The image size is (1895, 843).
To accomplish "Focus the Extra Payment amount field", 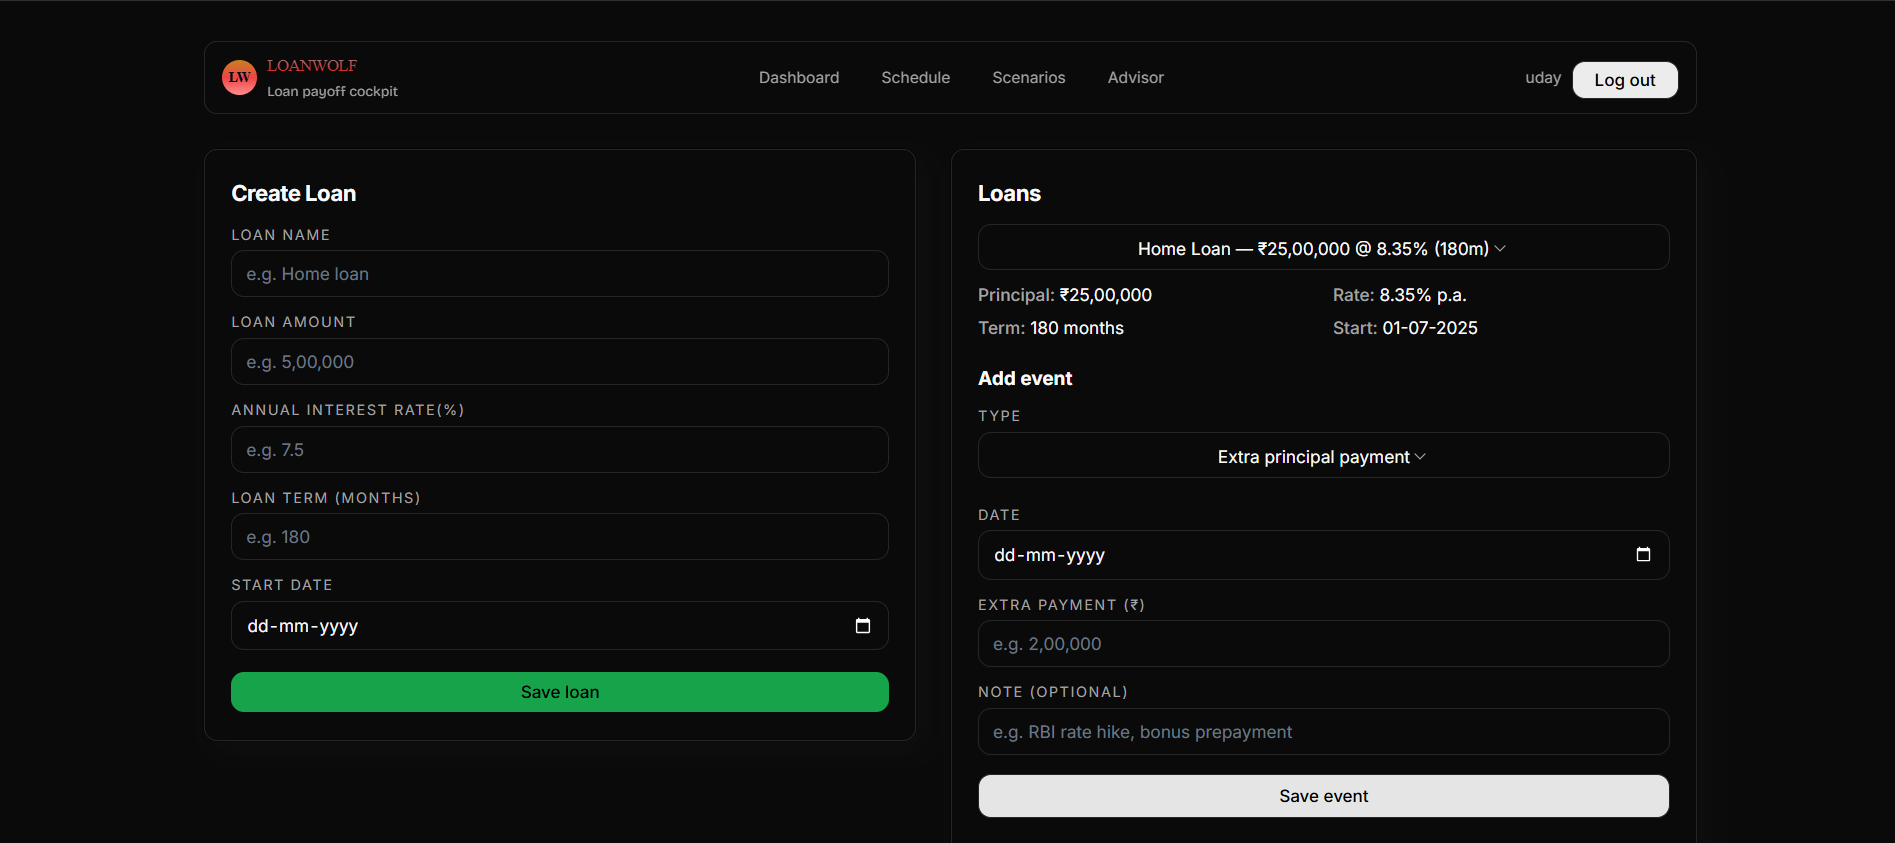I will (1323, 644).
